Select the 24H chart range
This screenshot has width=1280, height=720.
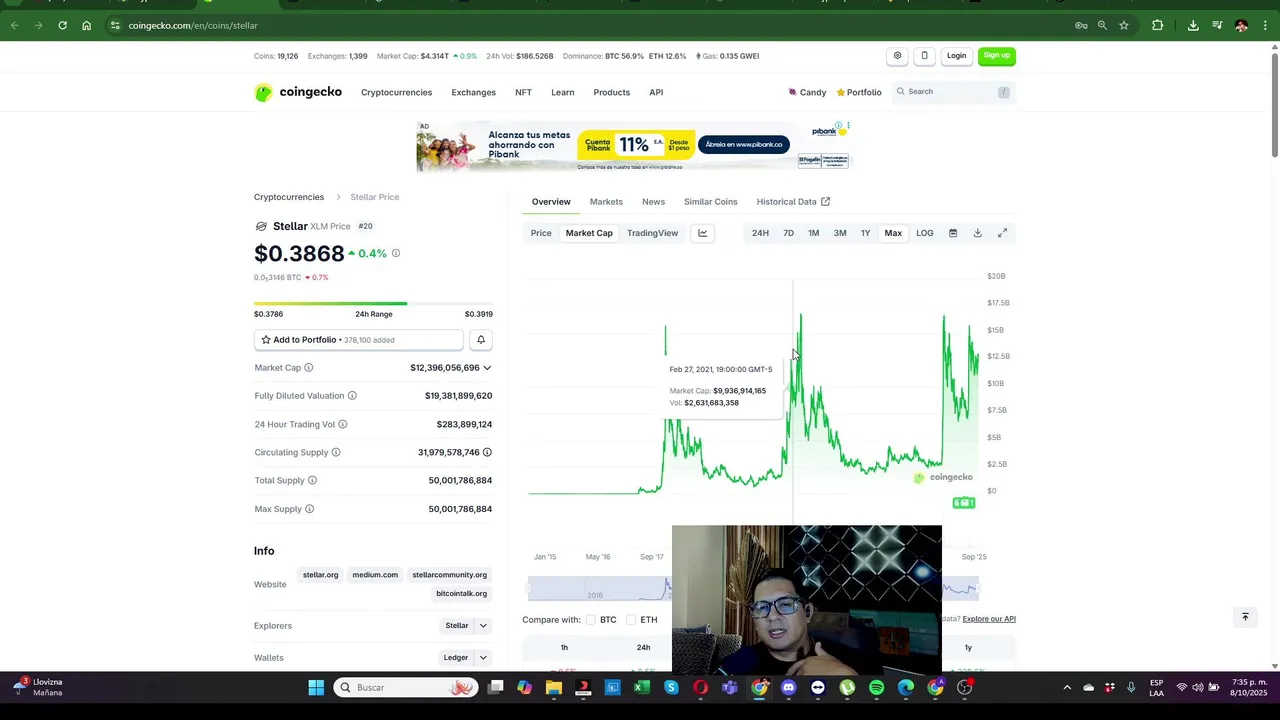point(760,233)
